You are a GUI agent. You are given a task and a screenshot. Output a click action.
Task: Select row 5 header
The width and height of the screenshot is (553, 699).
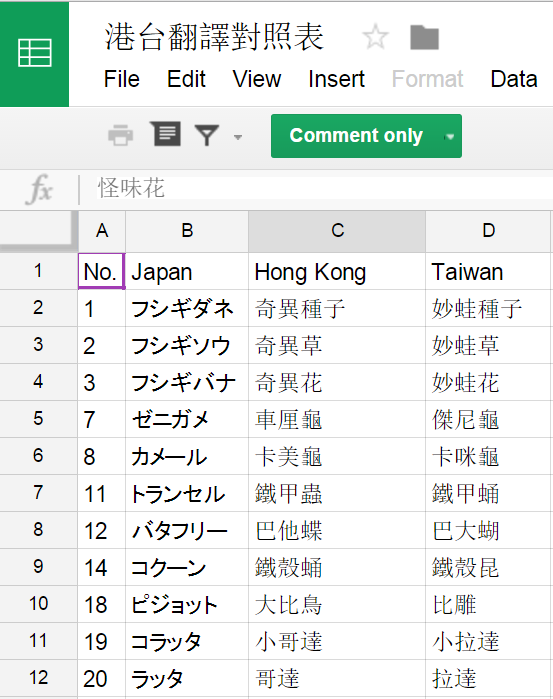point(38,419)
